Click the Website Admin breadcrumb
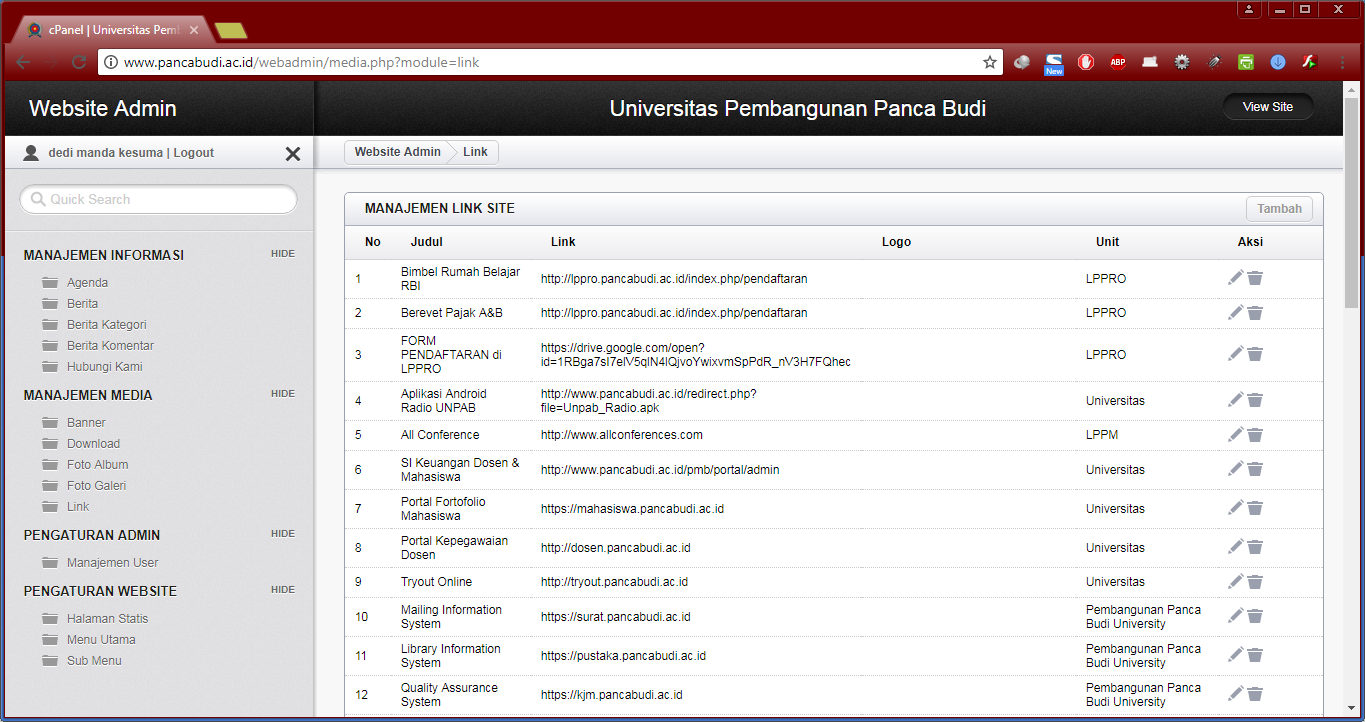 click(397, 152)
